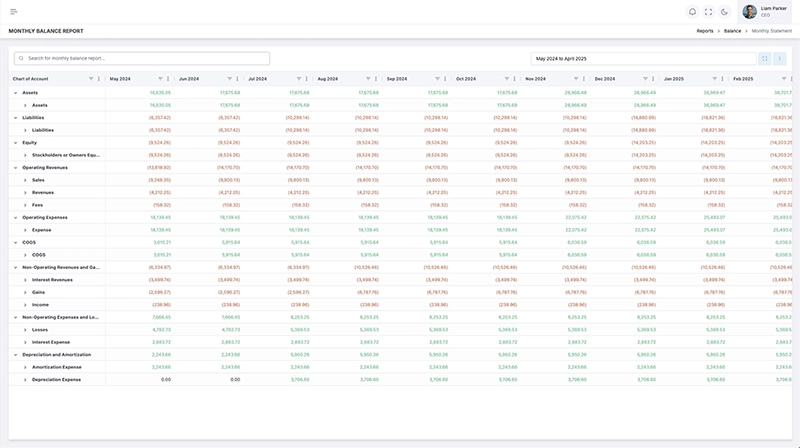Filter the Feb 2025 column
Screen dimensions: 800x448
click(784, 79)
